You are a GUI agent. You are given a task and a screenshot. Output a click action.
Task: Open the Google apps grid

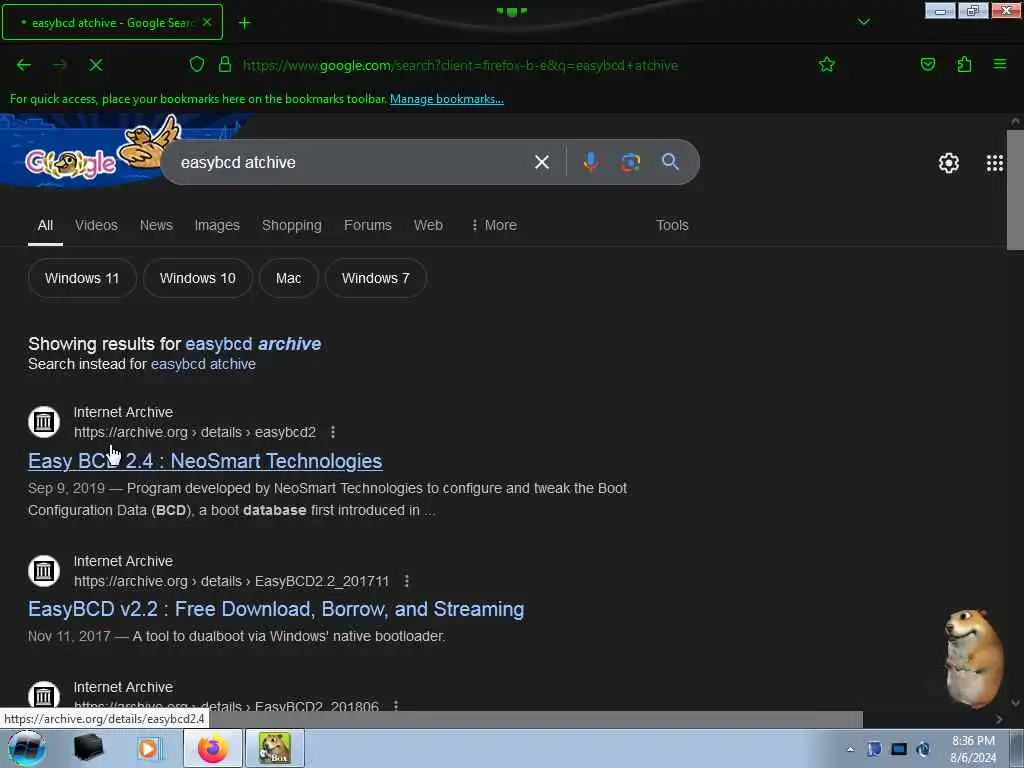pyautogui.click(x=995, y=163)
